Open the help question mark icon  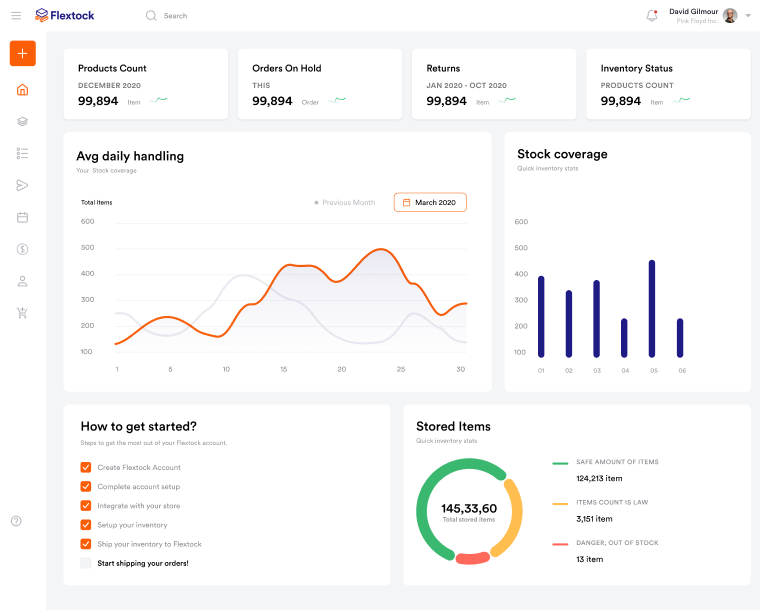(x=16, y=521)
